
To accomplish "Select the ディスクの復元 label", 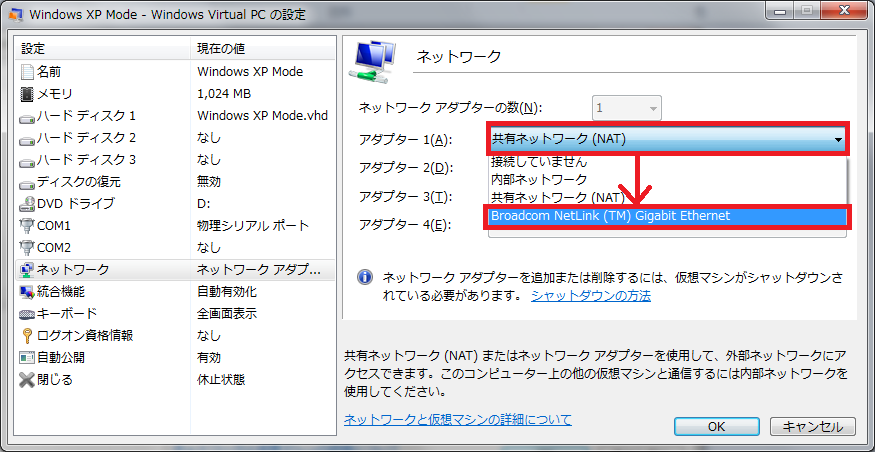I will (x=79, y=182).
